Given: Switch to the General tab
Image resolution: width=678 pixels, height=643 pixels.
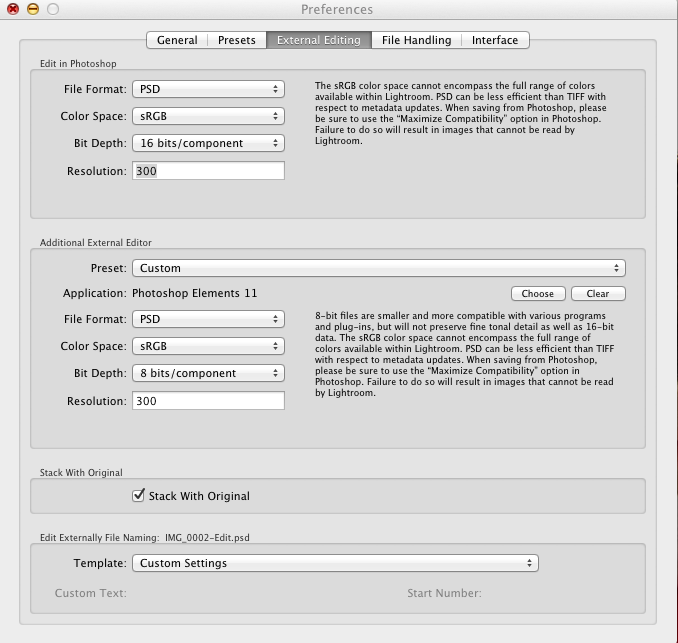Looking at the screenshot, I should (x=177, y=40).
